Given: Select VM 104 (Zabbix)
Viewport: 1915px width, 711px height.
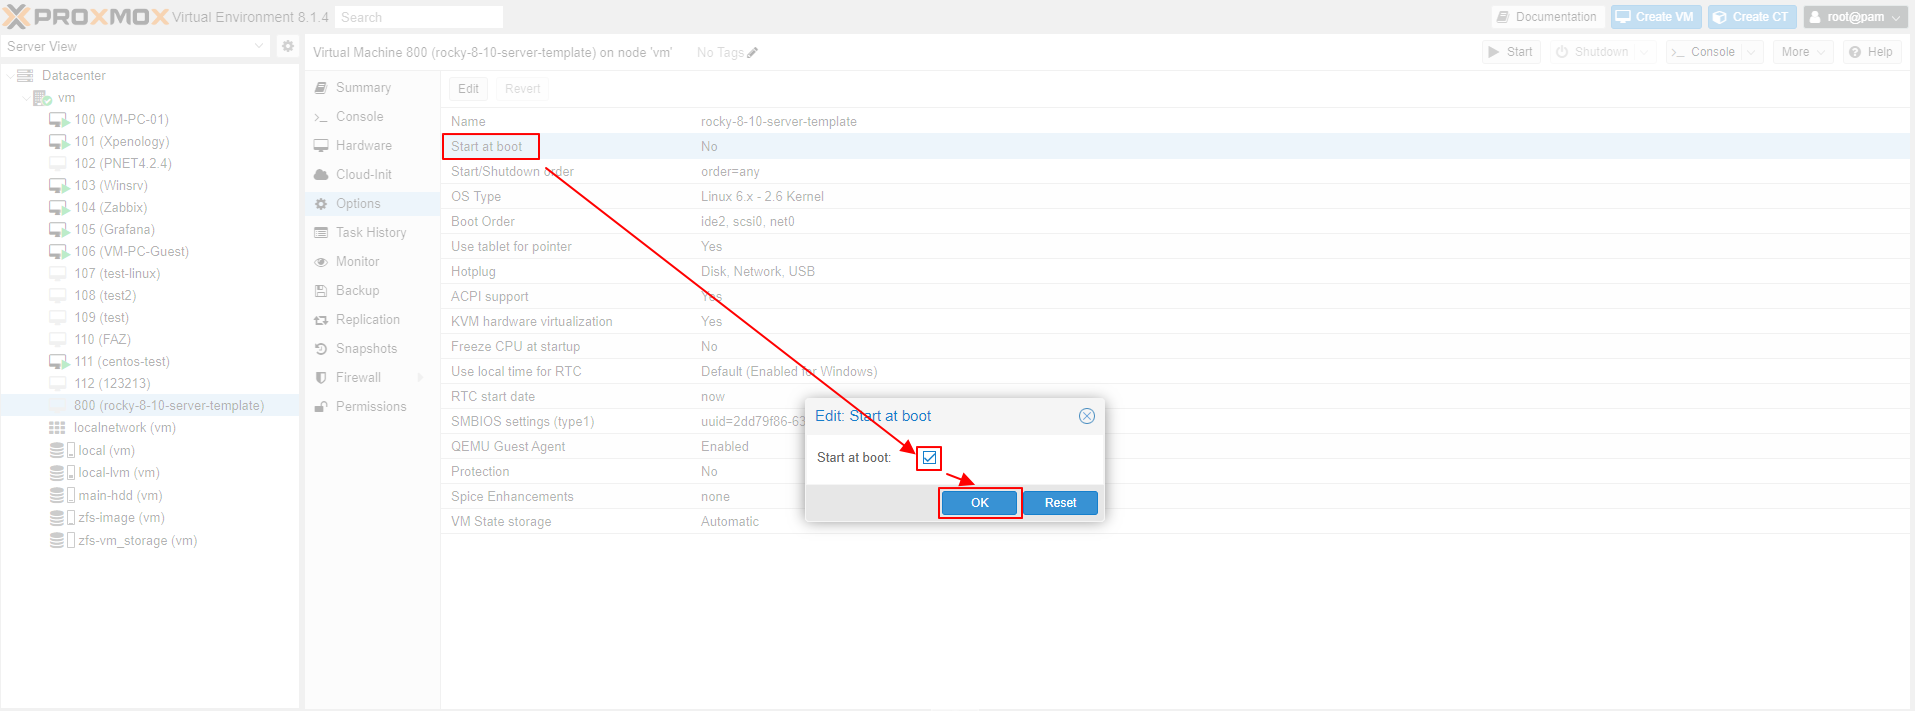Looking at the screenshot, I should coord(110,208).
